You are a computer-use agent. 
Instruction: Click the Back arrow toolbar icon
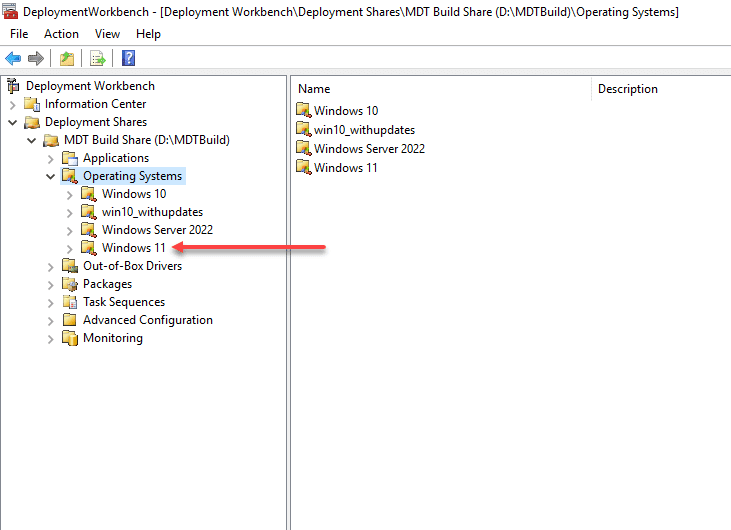[x=13, y=58]
